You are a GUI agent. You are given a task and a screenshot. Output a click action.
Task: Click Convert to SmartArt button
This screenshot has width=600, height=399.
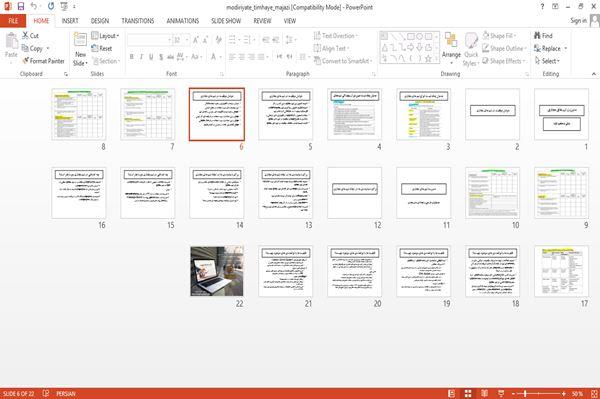(343, 61)
